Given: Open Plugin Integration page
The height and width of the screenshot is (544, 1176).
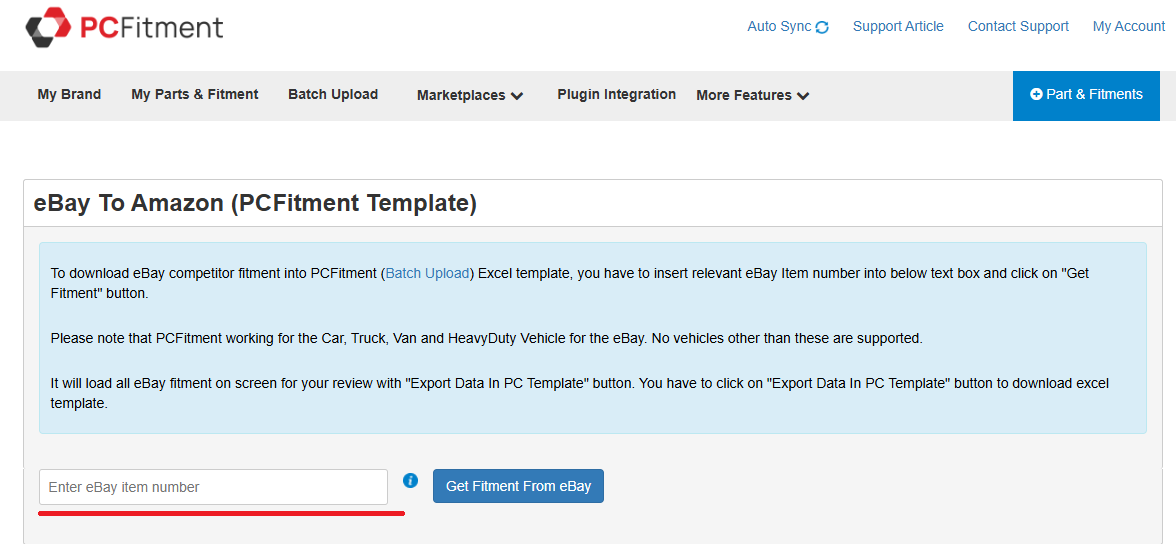Looking at the screenshot, I should click(x=616, y=95).
